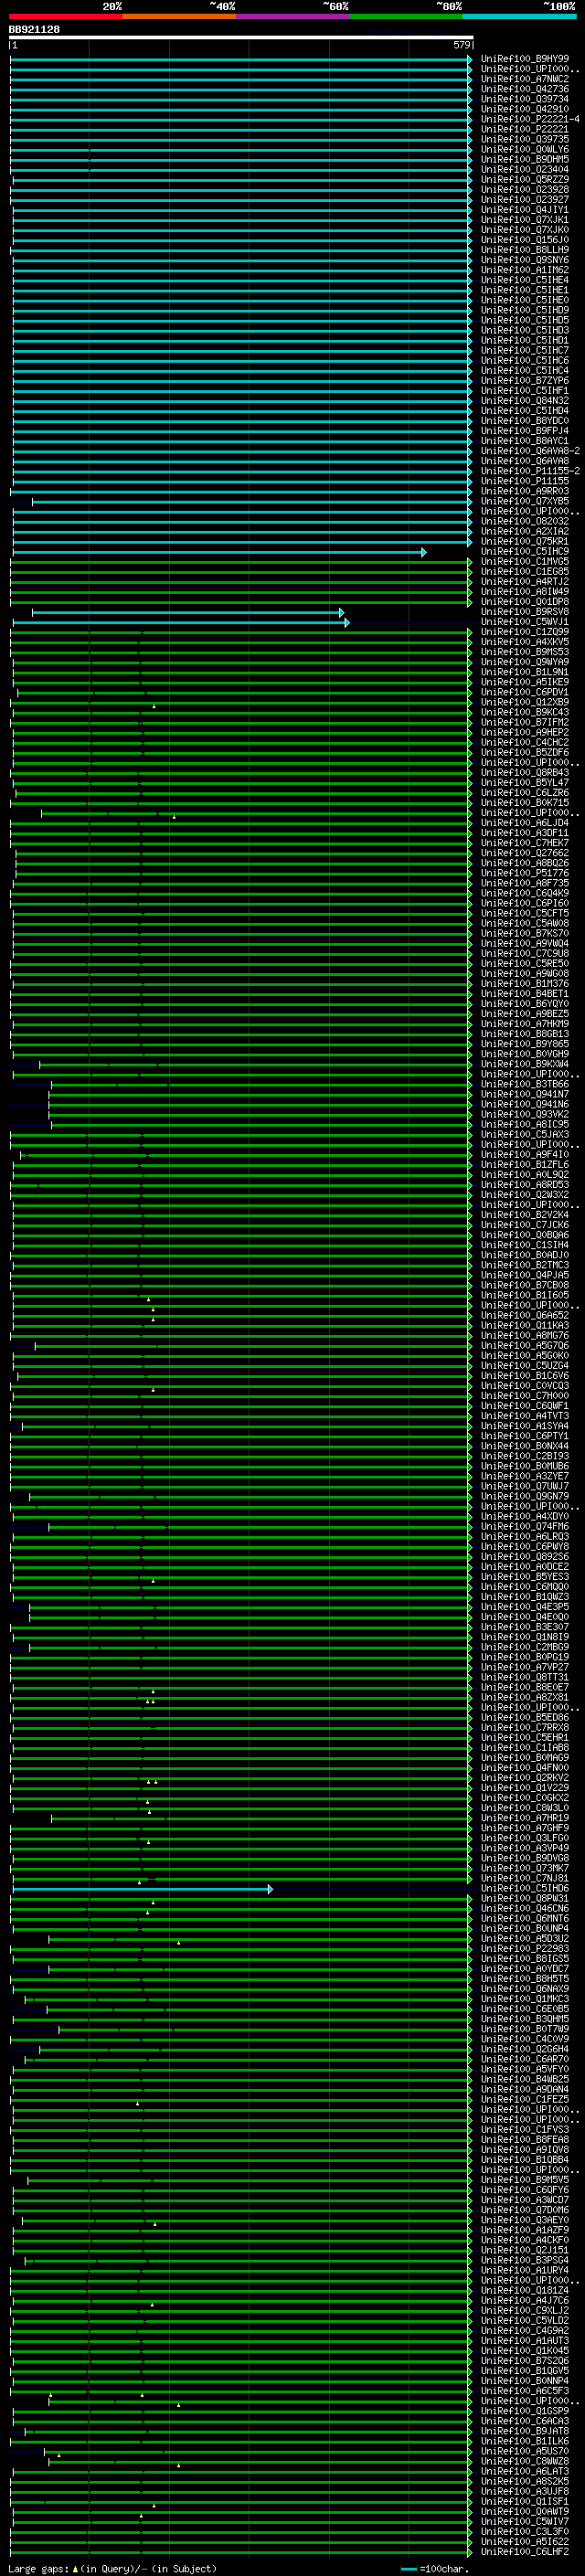The image size is (585, 2576).
Task: Select hit label UniRef100_A7NWC2
Action: pyautogui.click(x=525, y=79)
